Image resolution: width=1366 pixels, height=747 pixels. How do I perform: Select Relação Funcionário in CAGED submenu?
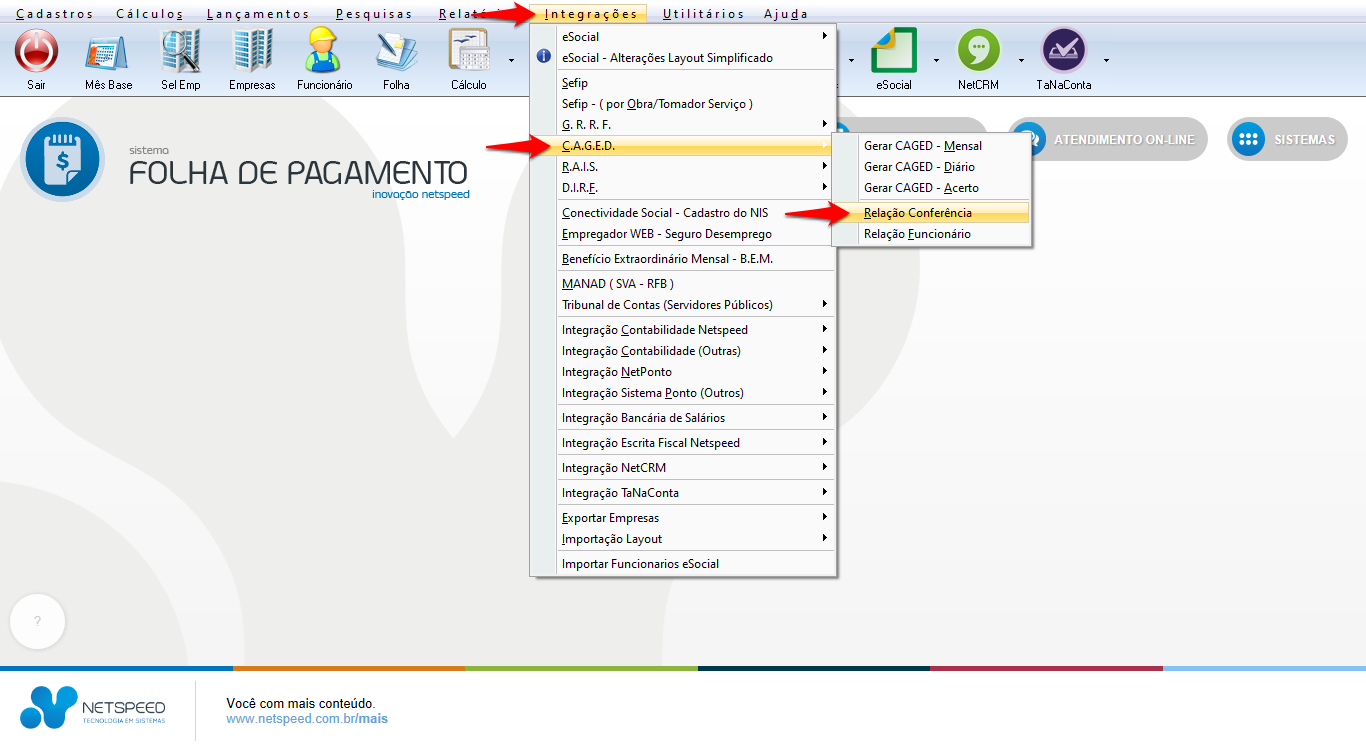[x=931, y=234]
